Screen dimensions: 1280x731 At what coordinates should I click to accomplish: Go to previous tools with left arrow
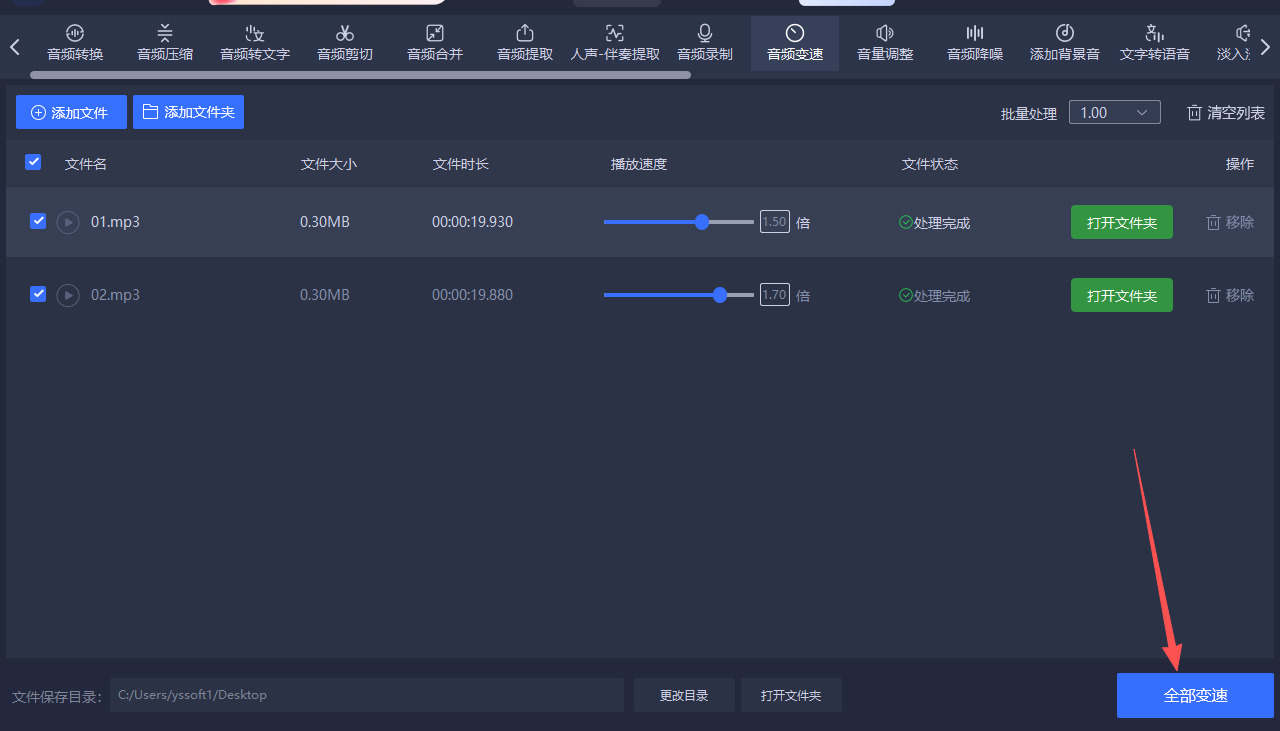[x=15, y=46]
